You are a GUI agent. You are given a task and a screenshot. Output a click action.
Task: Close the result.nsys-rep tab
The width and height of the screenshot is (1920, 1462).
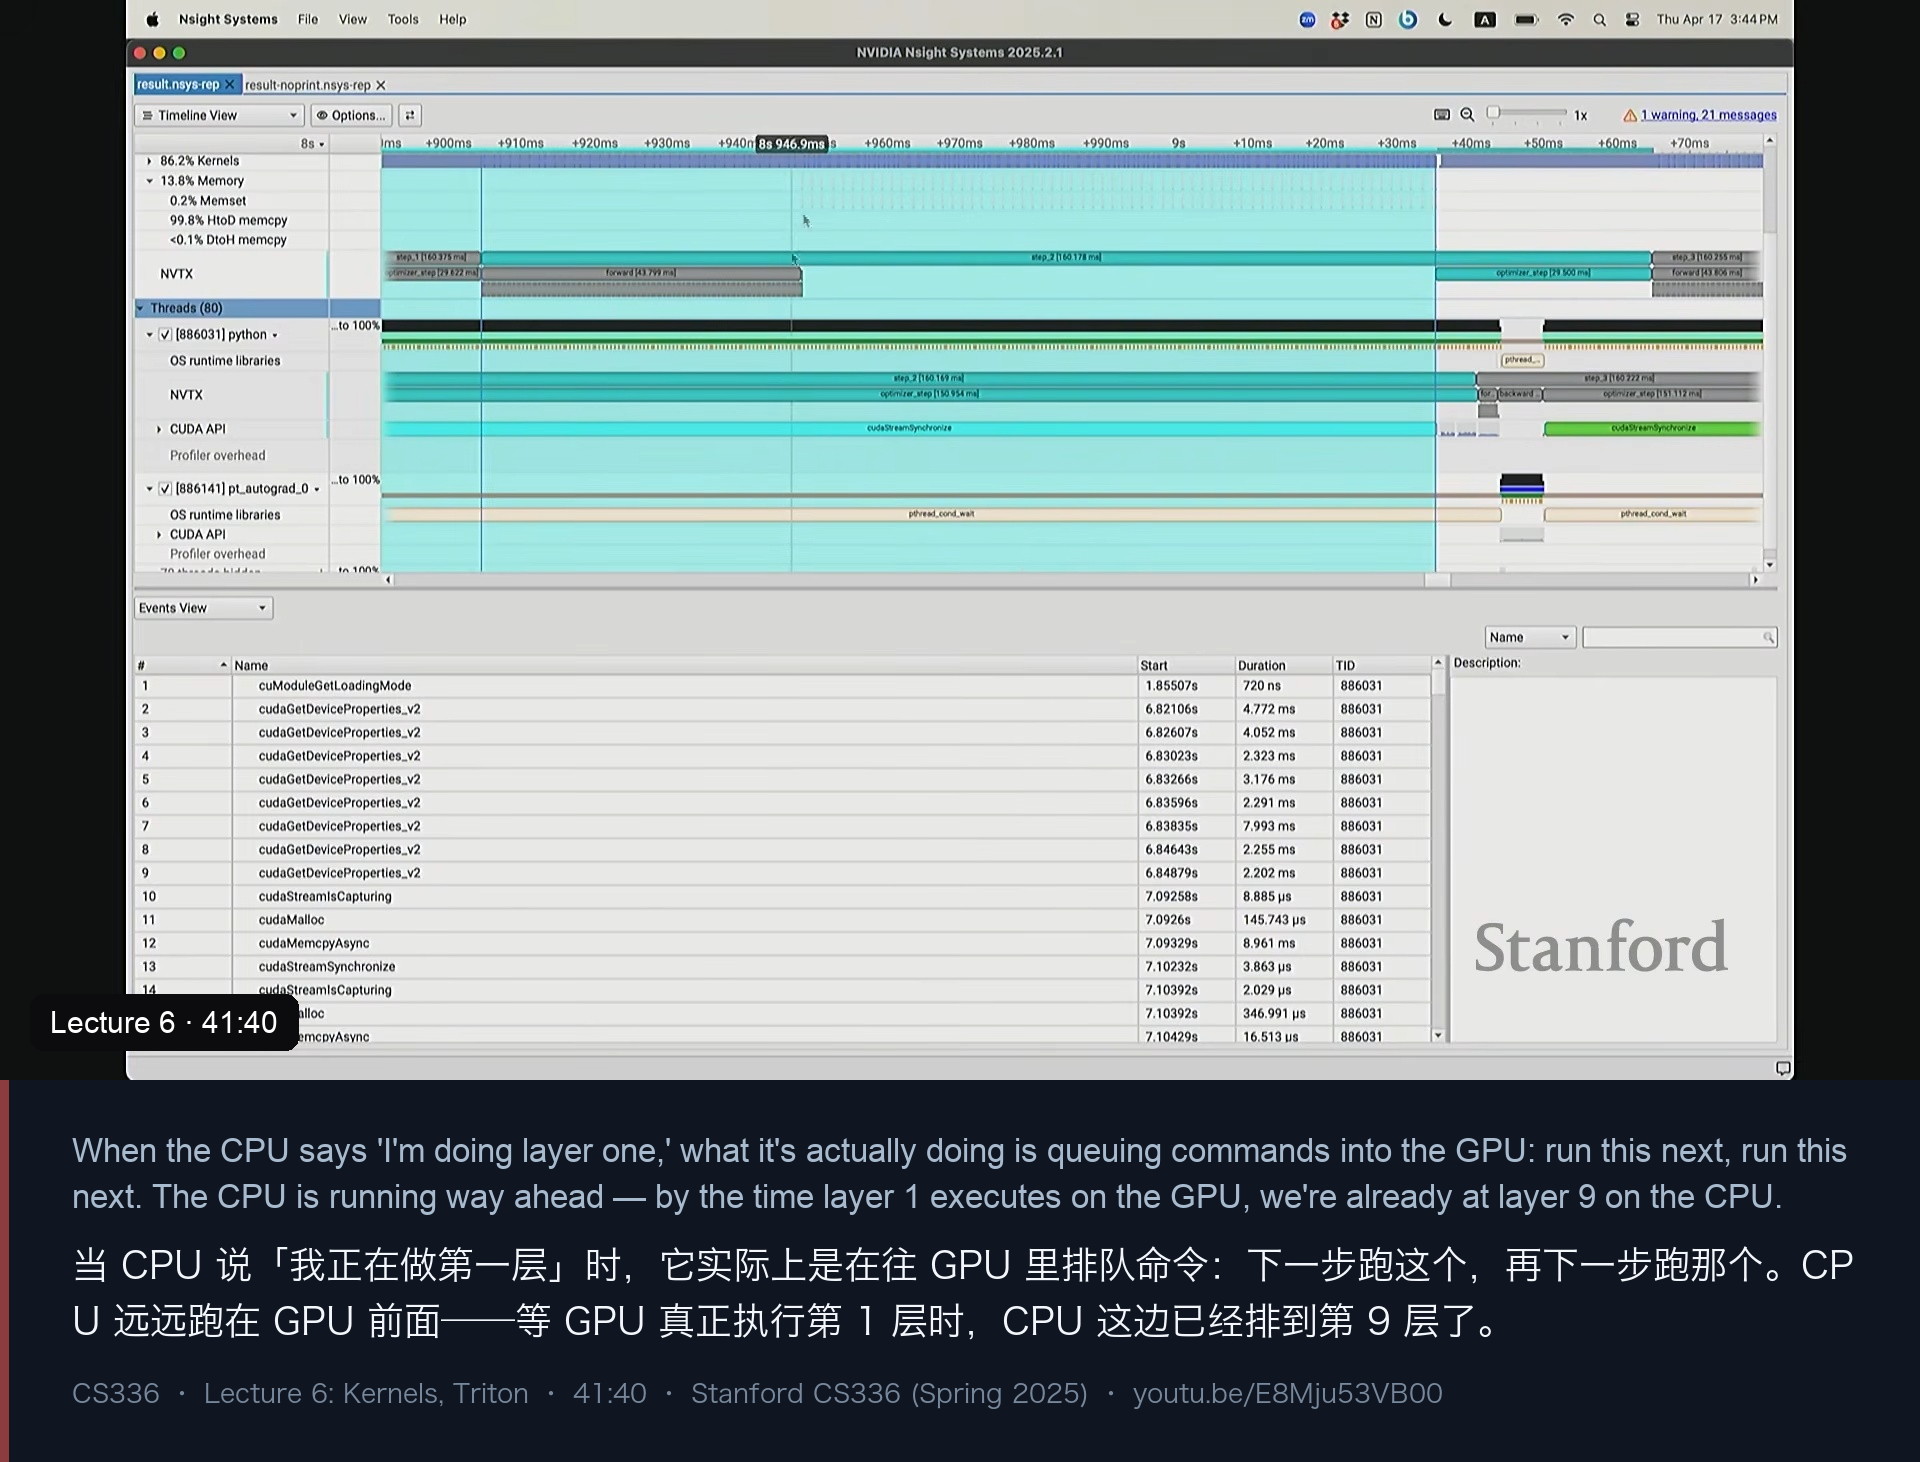click(230, 84)
